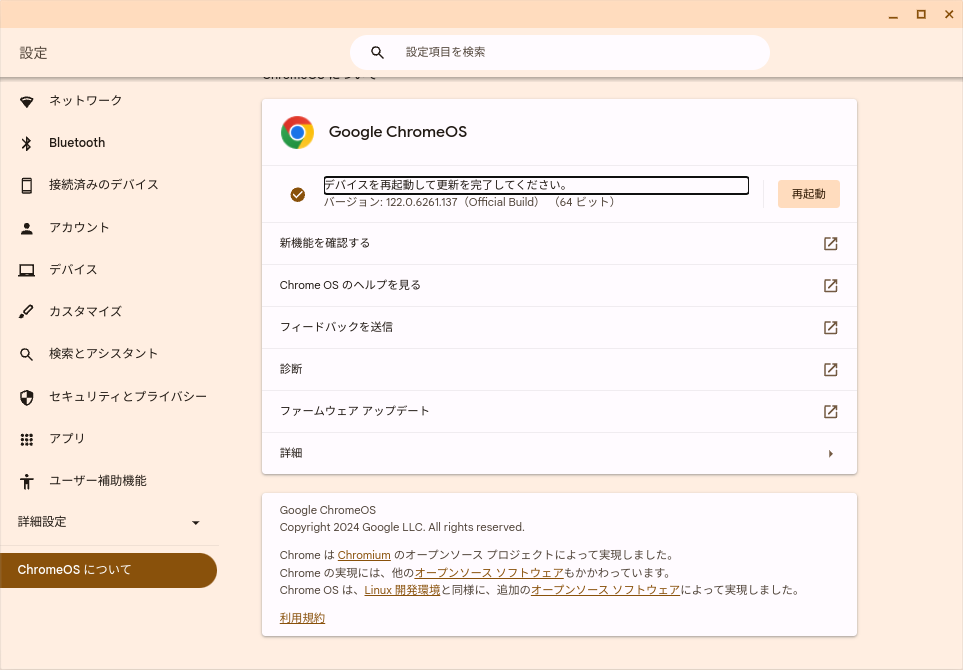Expand the 詳細 row arrow
Screen dimensions: 963x670
pos(830,454)
